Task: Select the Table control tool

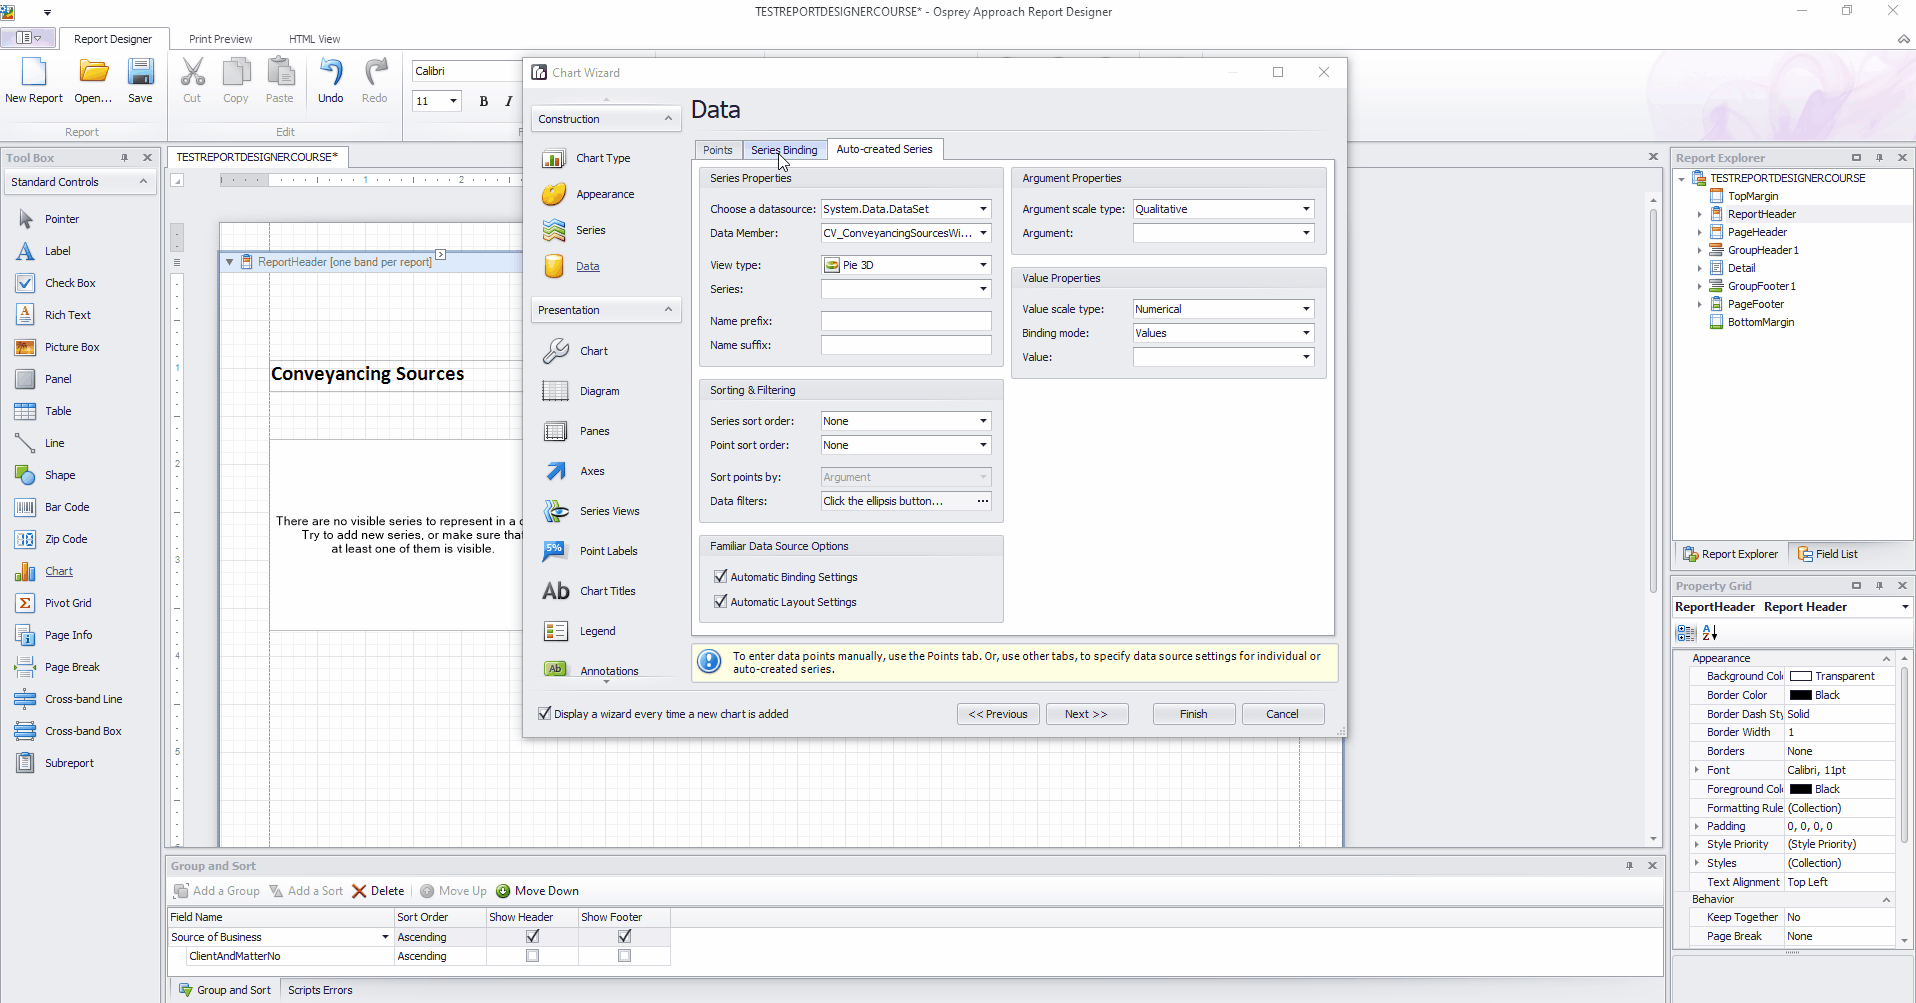Action: pyautogui.click(x=58, y=411)
